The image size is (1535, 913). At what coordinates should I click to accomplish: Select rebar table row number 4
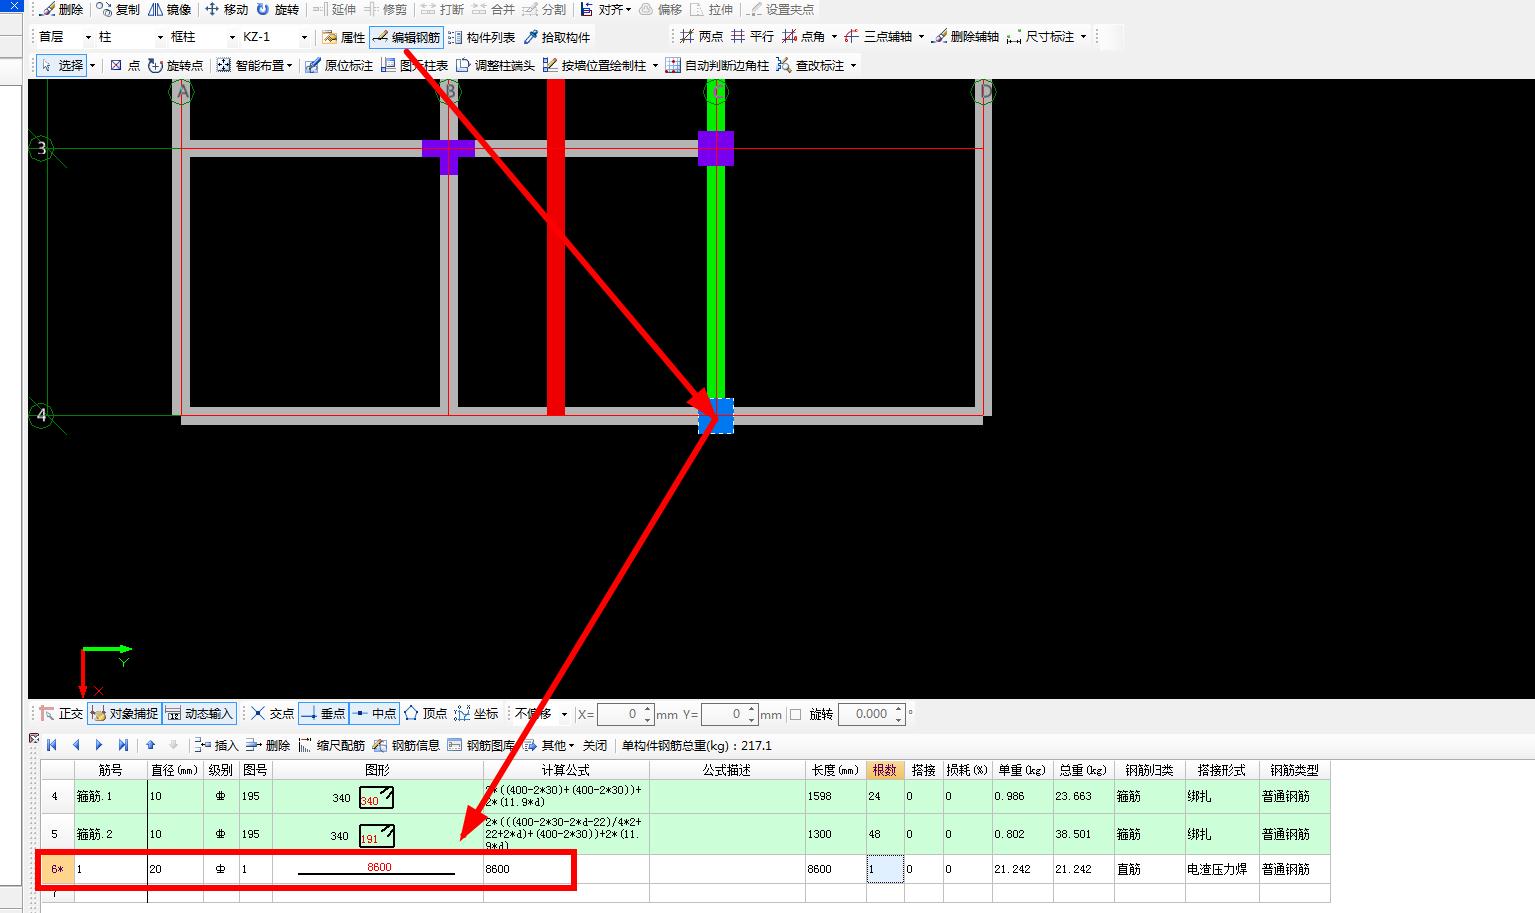click(x=56, y=797)
